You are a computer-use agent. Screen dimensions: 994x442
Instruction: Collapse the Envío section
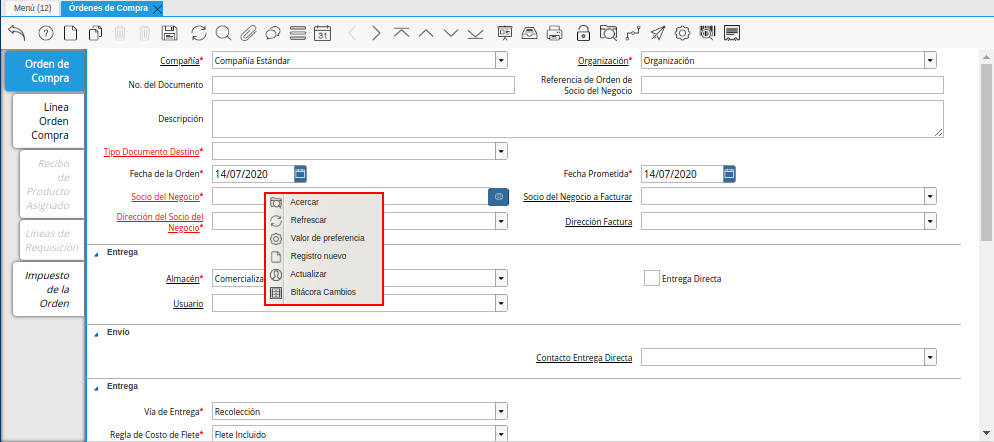pyautogui.click(x=97, y=332)
